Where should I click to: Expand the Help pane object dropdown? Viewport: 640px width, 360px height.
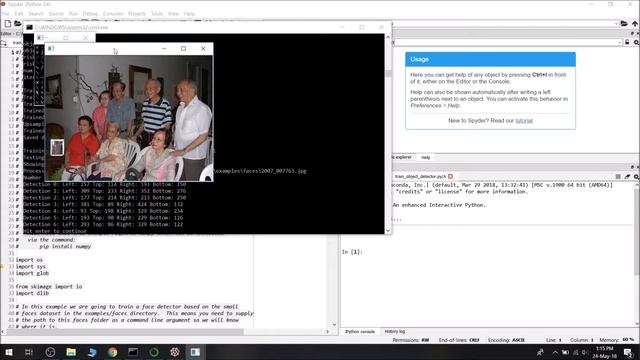pyautogui.click(x=620, y=42)
